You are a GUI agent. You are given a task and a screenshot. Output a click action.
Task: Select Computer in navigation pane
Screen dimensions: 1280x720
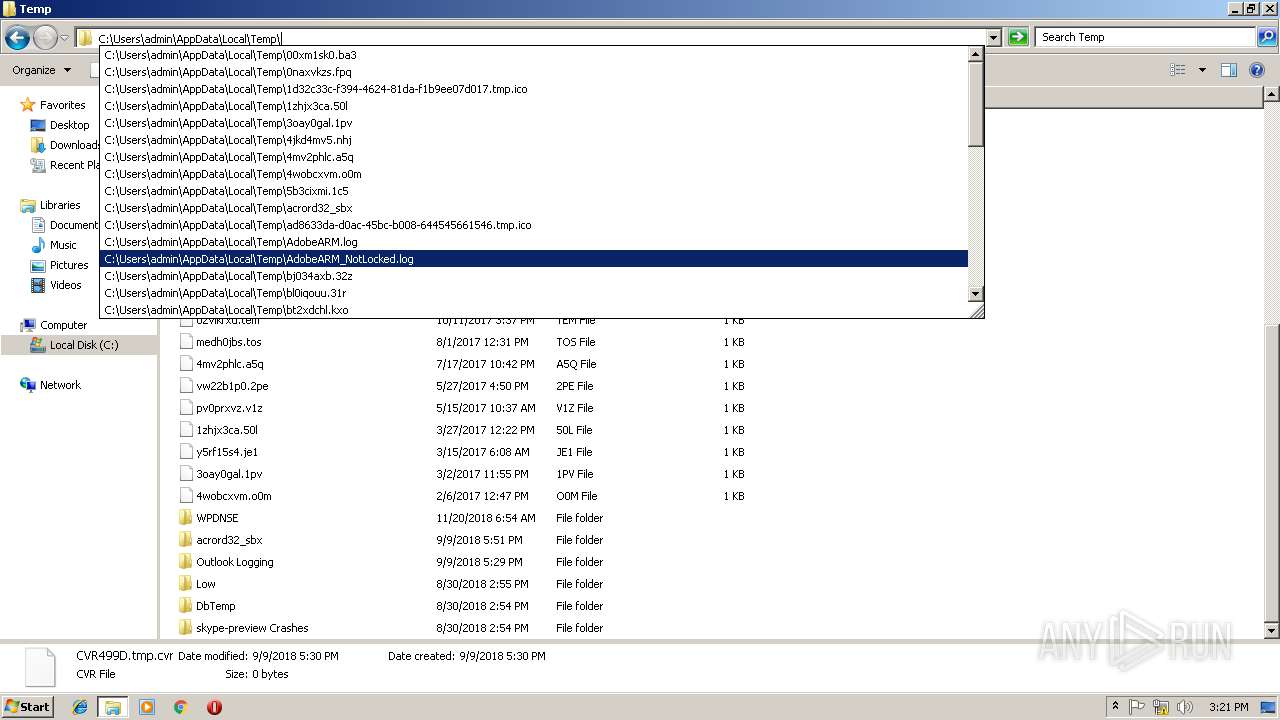63,325
